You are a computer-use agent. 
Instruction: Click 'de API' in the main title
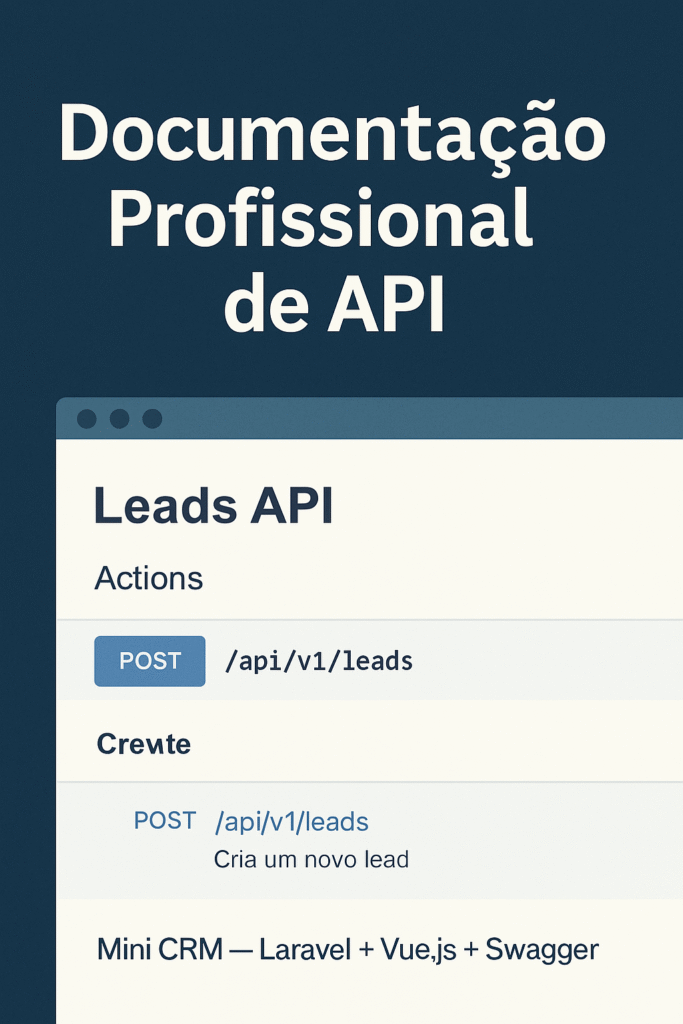tap(335, 305)
